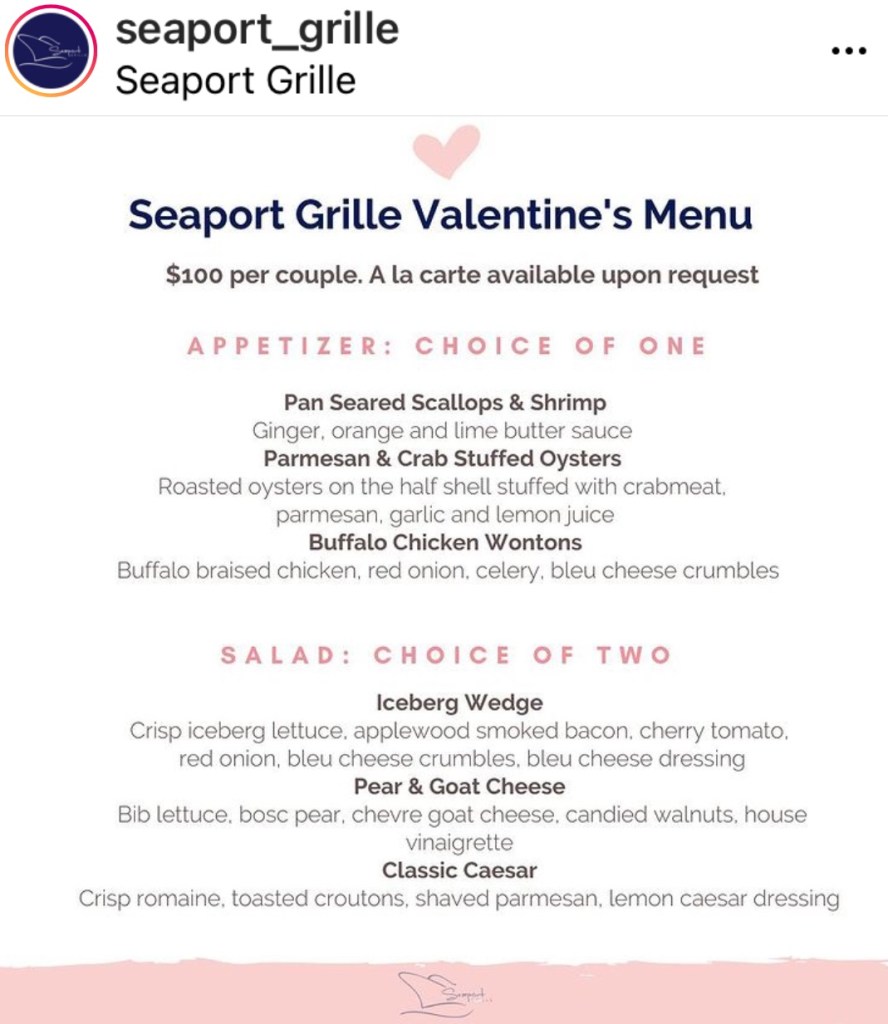The image size is (888, 1024).
Task: Select the Parmesan & Crab Stuffed Oysters item
Action: click(442, 459)
